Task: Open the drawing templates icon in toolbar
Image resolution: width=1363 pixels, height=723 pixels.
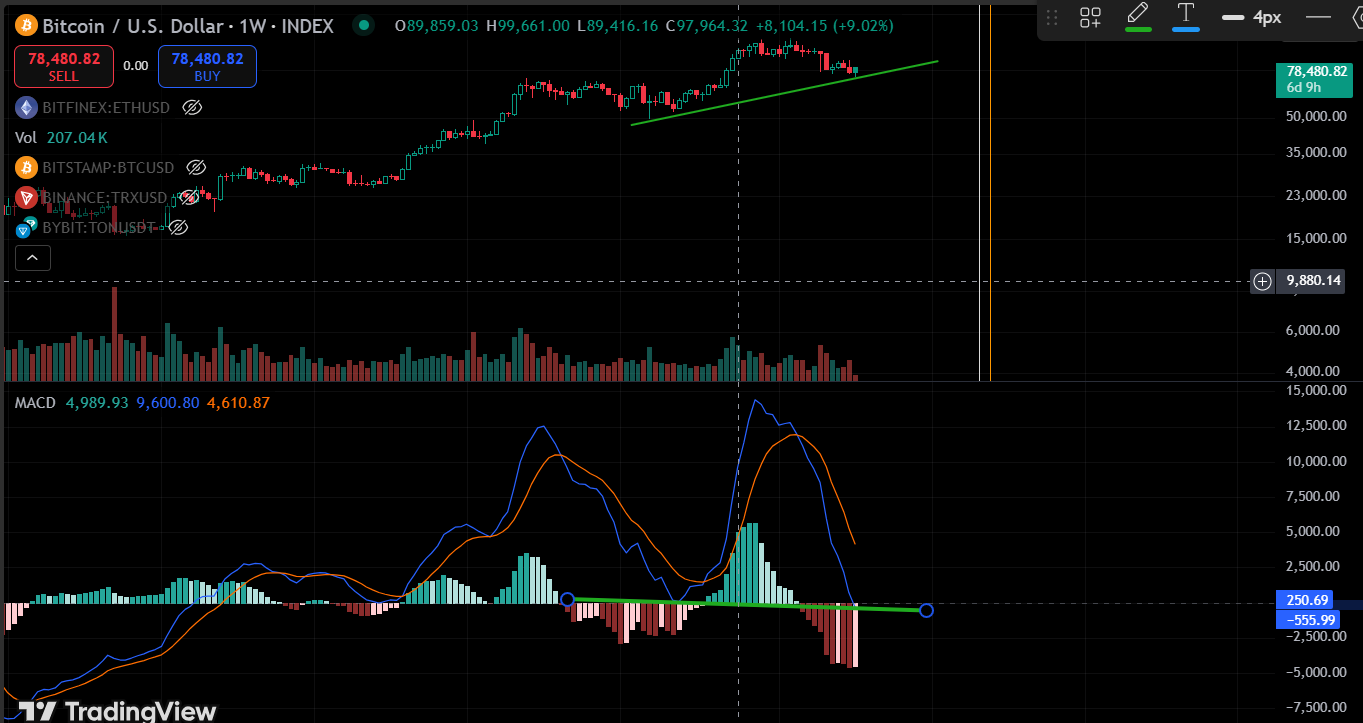Action: 1090,17
